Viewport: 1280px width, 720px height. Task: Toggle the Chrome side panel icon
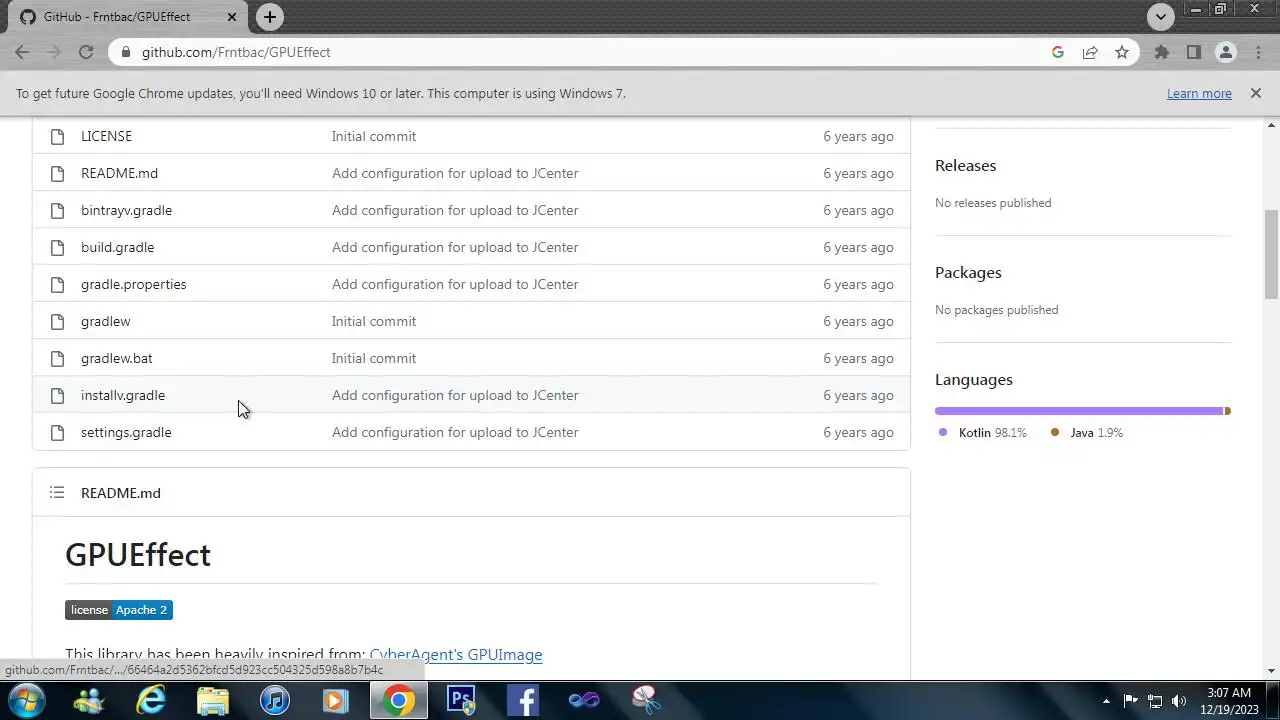1193,52
